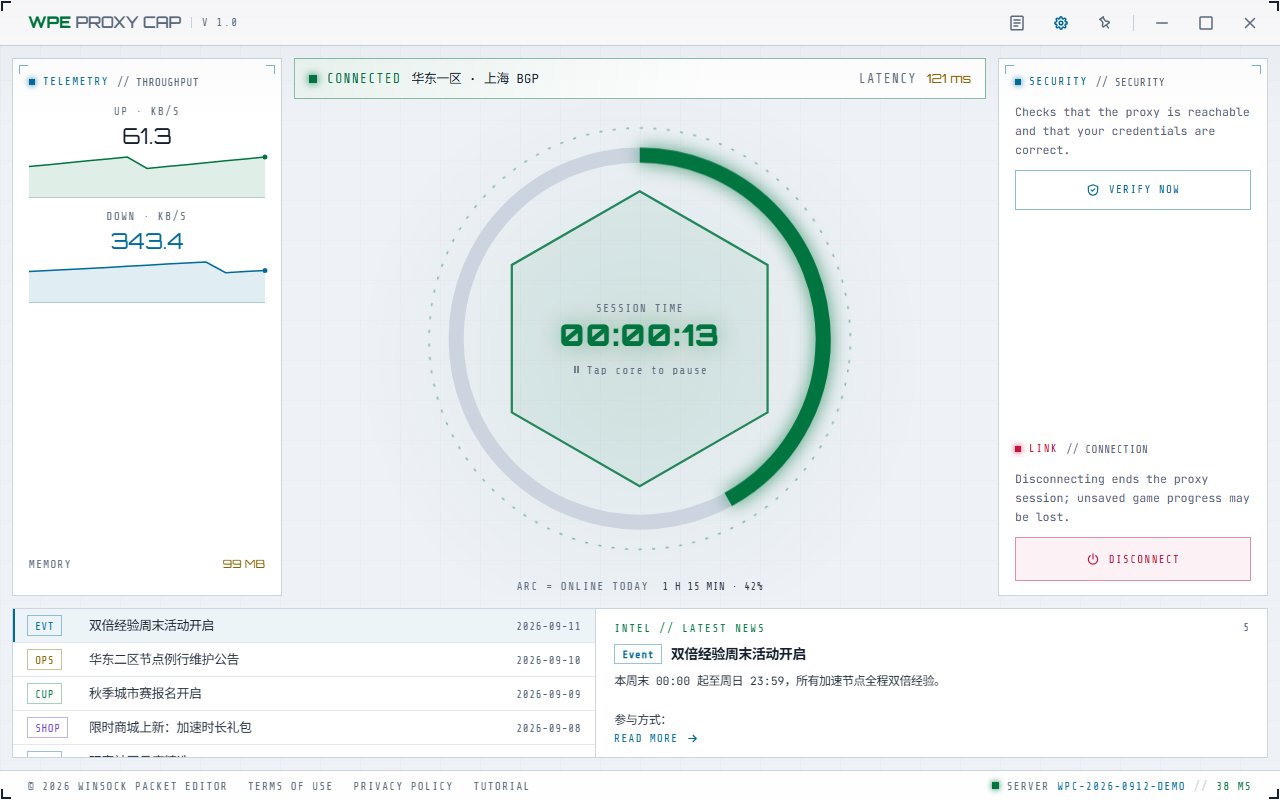The height and width of the screenshot is (800, 1280).
Task: Click the INTEL // LATEST NEWS header
Action: (689, 628)
